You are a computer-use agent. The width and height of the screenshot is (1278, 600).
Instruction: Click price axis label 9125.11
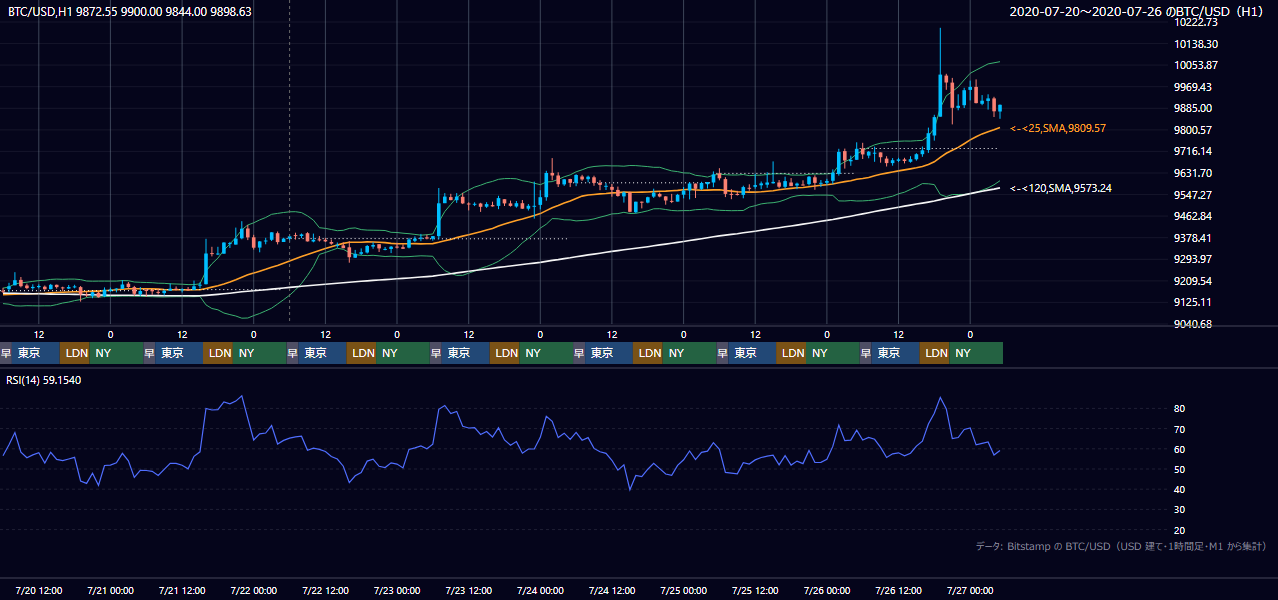coord(1193,302)
